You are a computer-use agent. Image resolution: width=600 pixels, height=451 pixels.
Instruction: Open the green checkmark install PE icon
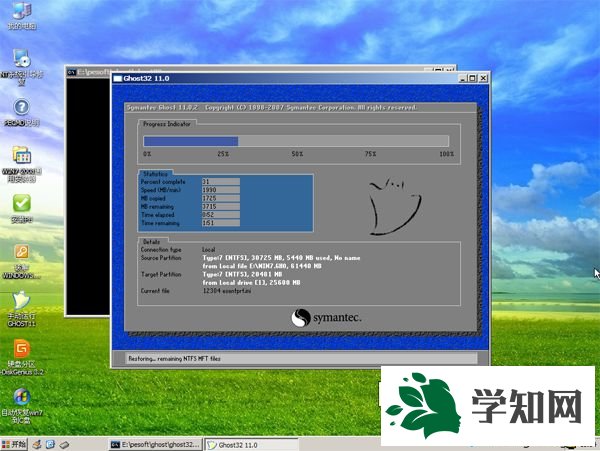tap(21, 208)
